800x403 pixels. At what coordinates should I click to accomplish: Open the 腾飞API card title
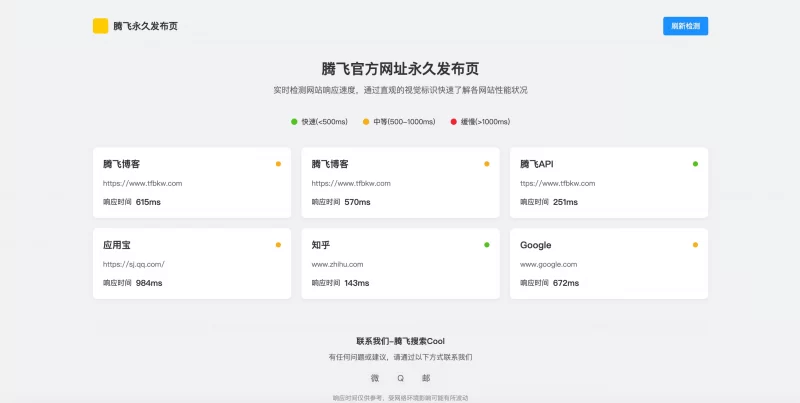pyautogui.click(x=537, y=164)
